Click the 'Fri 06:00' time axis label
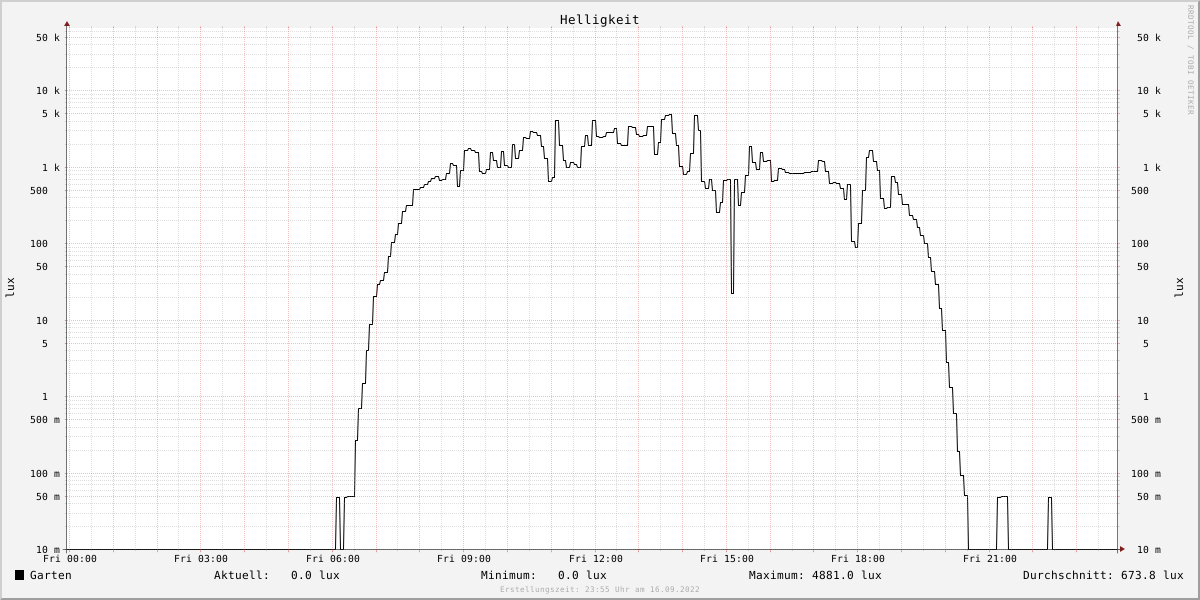 [333, 559]
